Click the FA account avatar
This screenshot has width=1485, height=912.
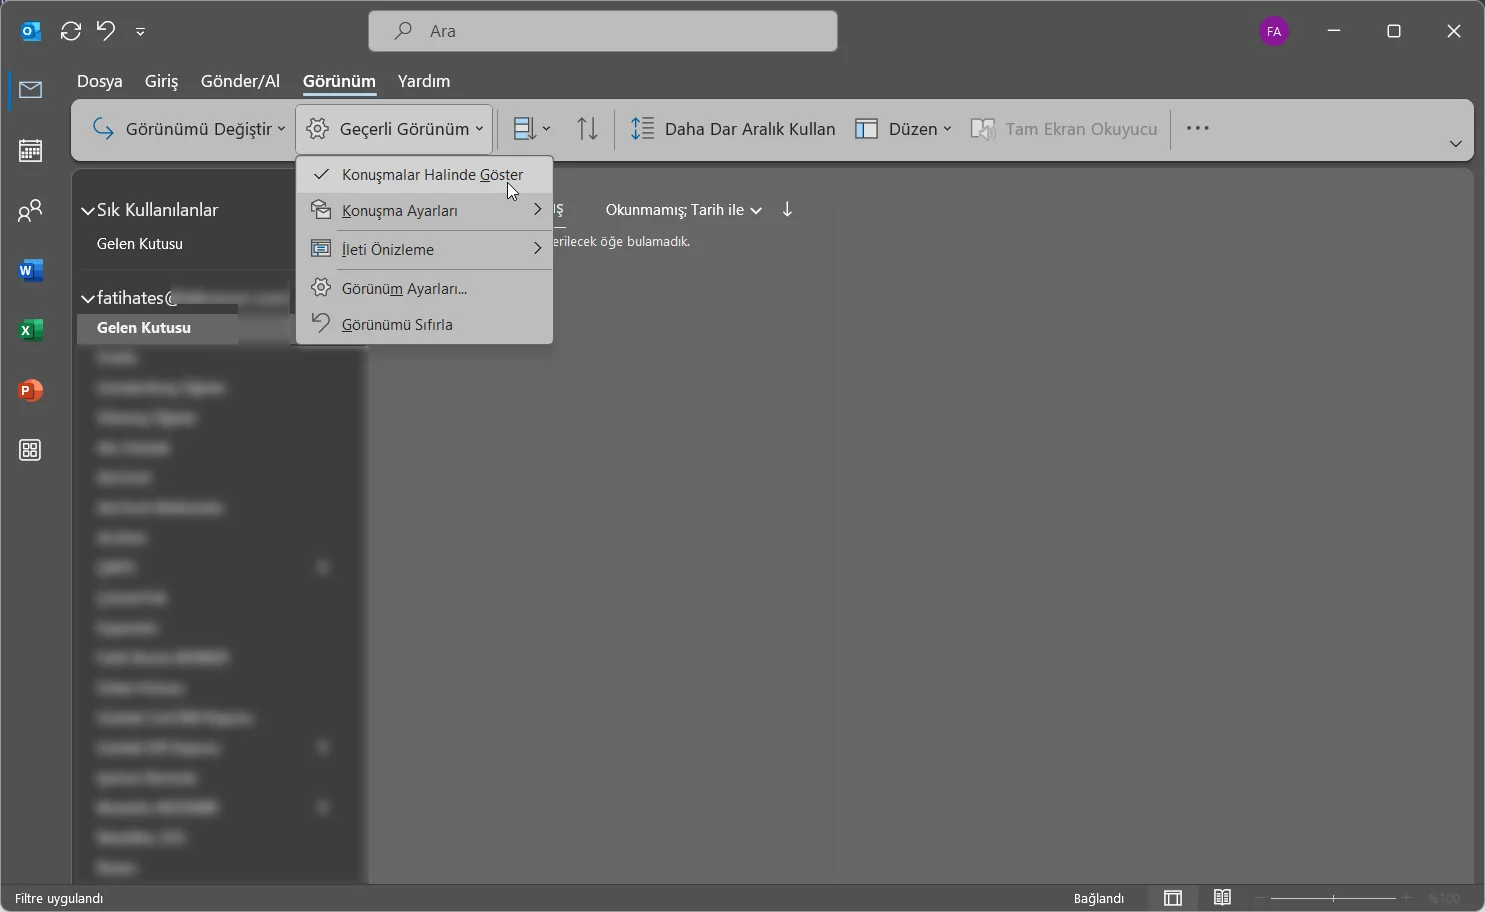pyautogui.click(x=1274, y=32)
